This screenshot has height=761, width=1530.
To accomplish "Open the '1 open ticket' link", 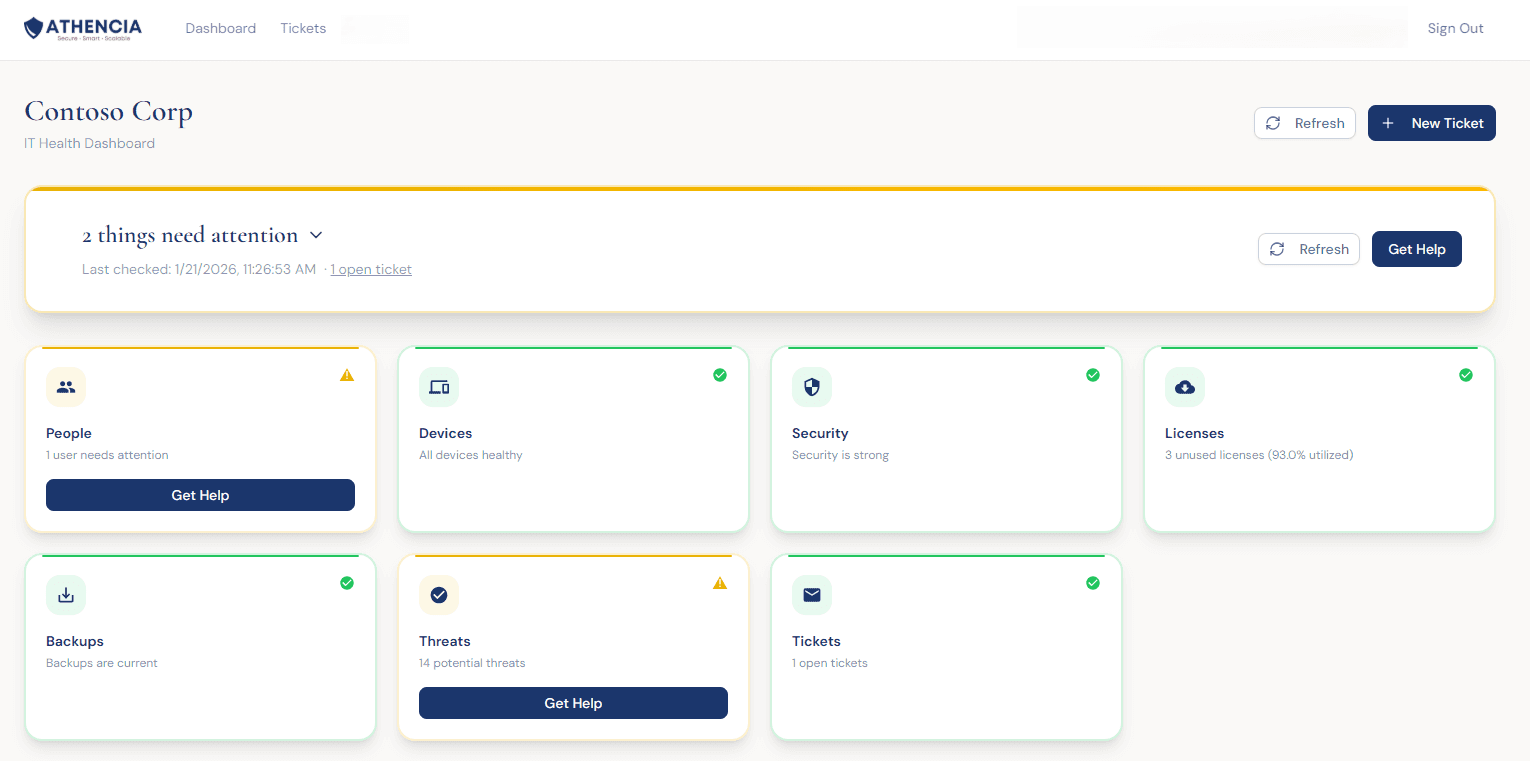I will (x=371, y=269).
